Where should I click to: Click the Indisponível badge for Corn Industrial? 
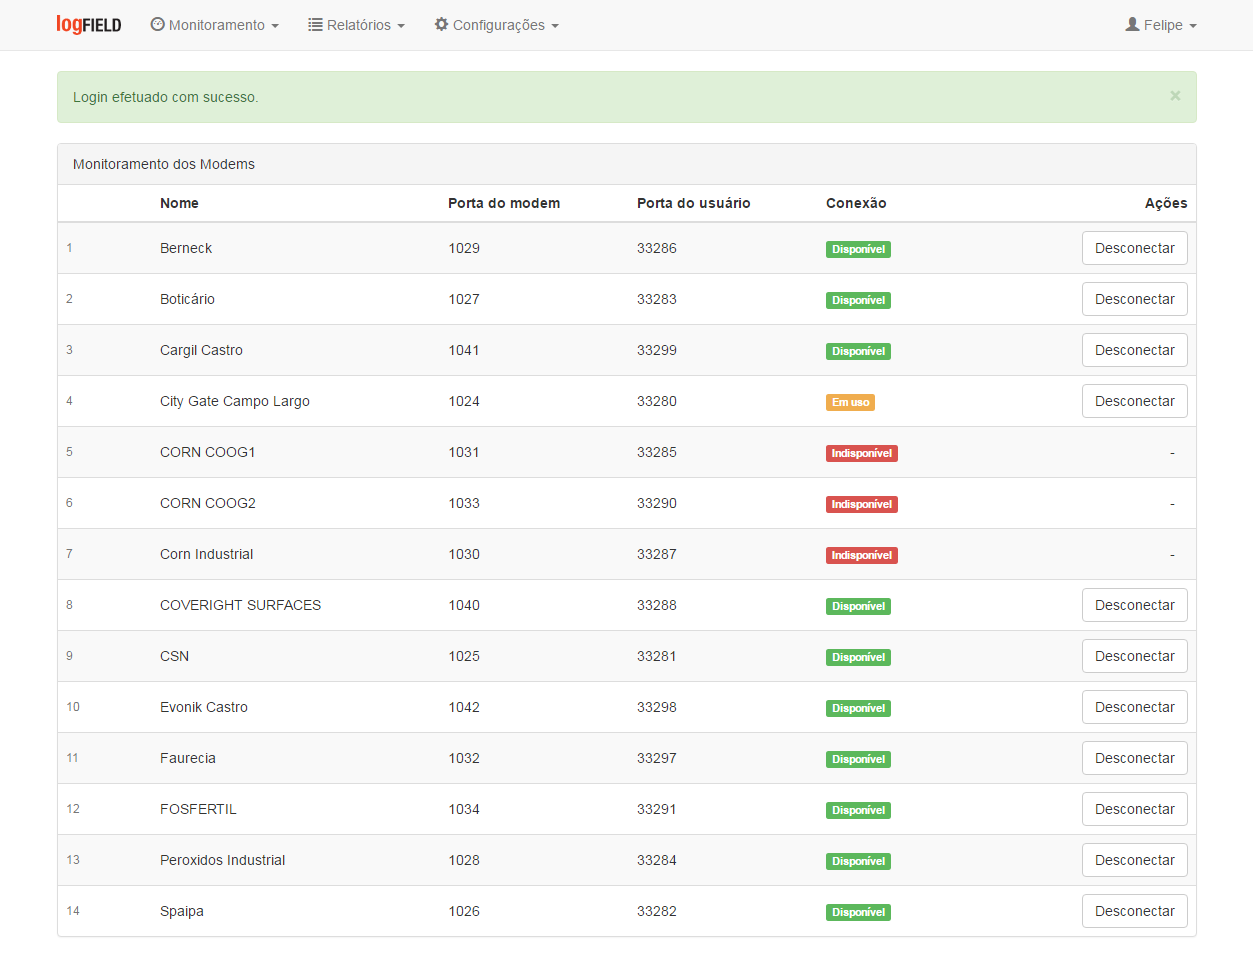coord(862,555)
